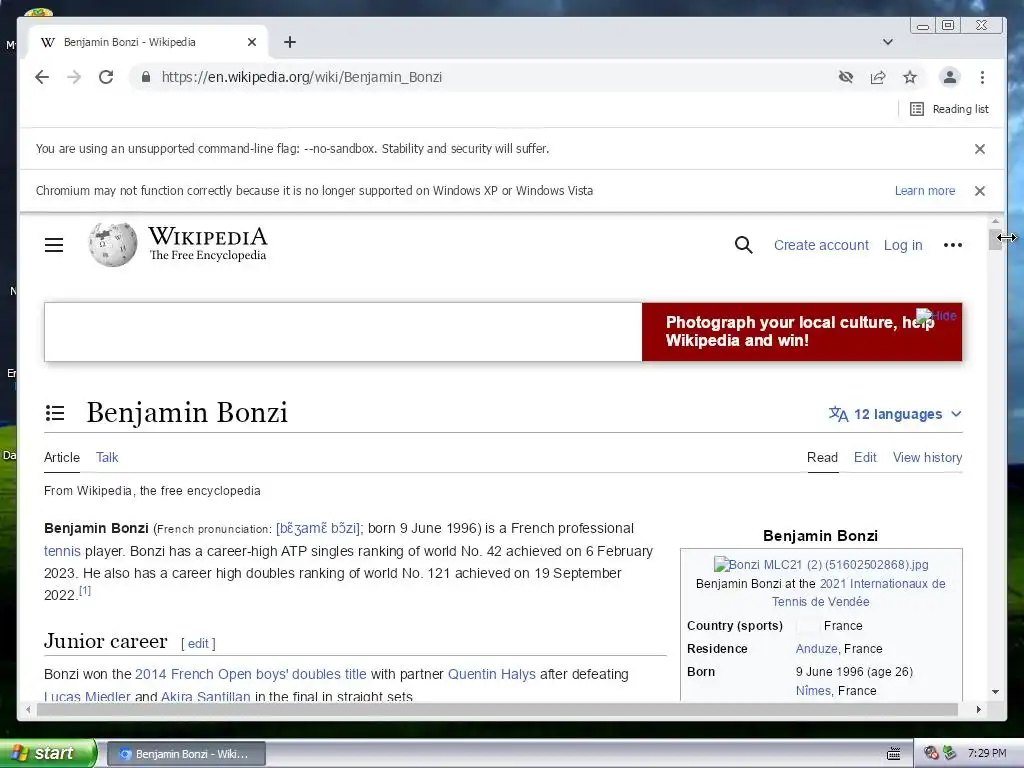Expand the tab search chevron
1024x768 pixels.
(888, 42)
